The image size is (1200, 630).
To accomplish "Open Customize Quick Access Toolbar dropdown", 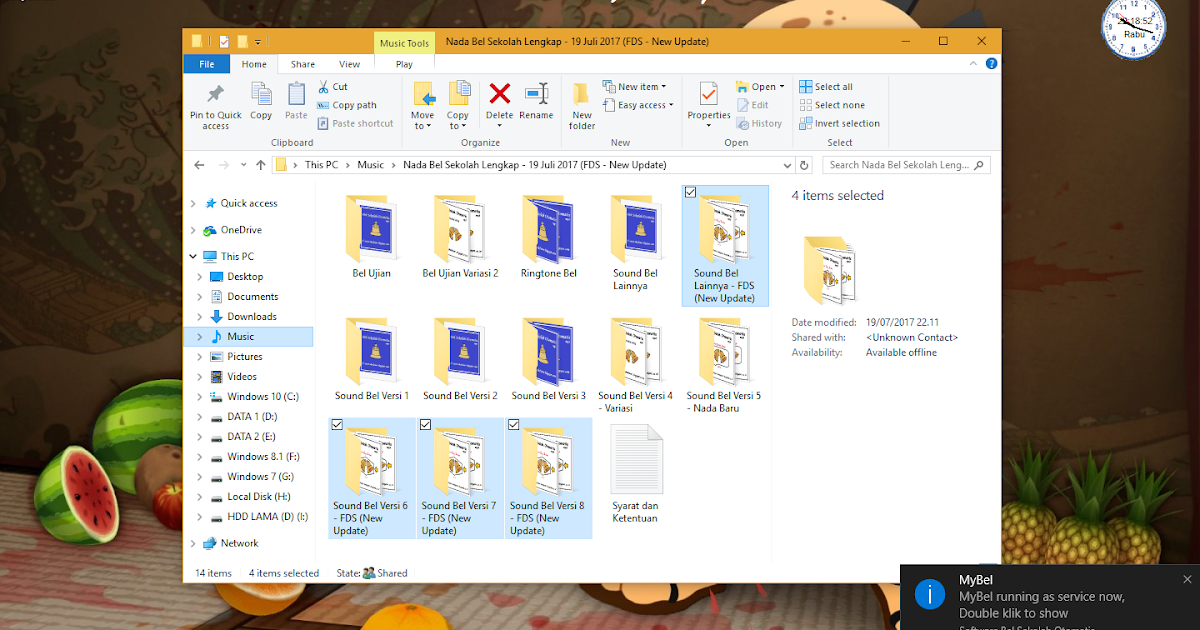I will (x=258, y=42).
